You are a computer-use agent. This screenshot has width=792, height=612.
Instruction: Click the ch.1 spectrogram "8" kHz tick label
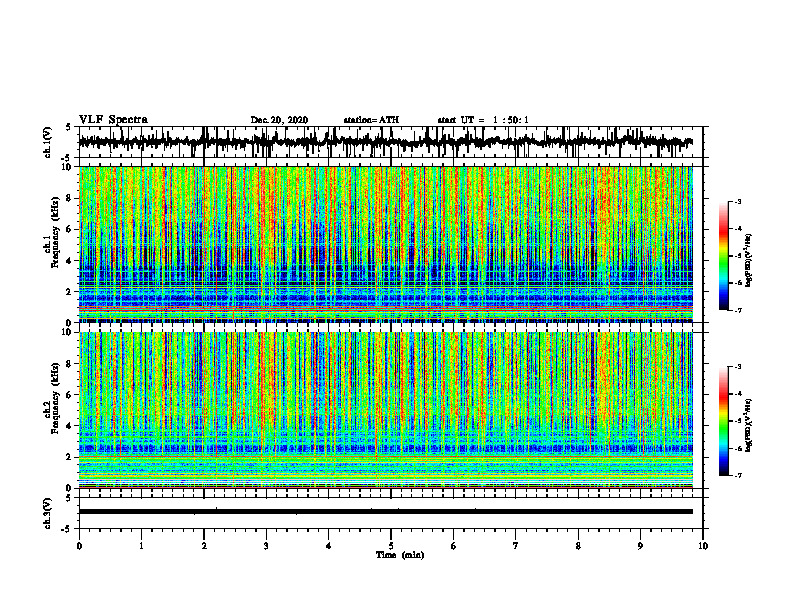click(70, 198)
